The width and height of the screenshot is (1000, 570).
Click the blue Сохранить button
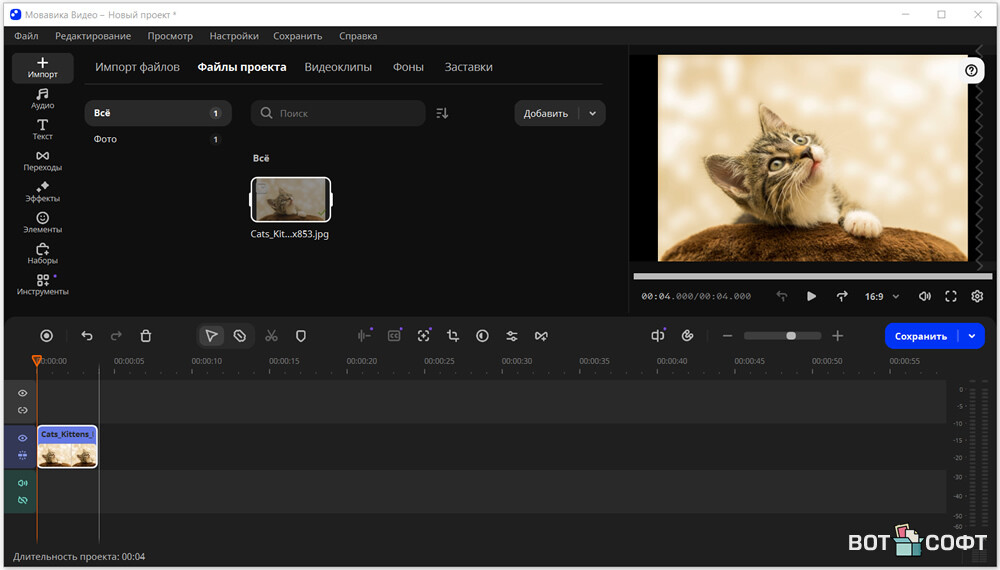920,336
